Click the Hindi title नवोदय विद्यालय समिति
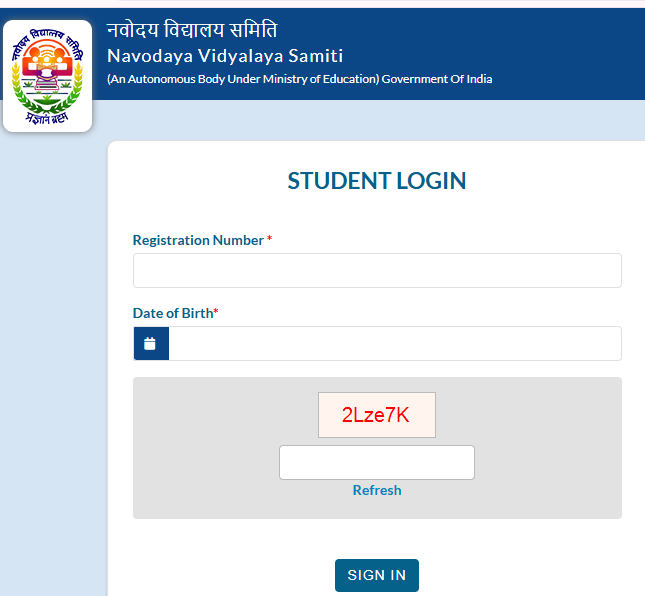 (192, 30)
